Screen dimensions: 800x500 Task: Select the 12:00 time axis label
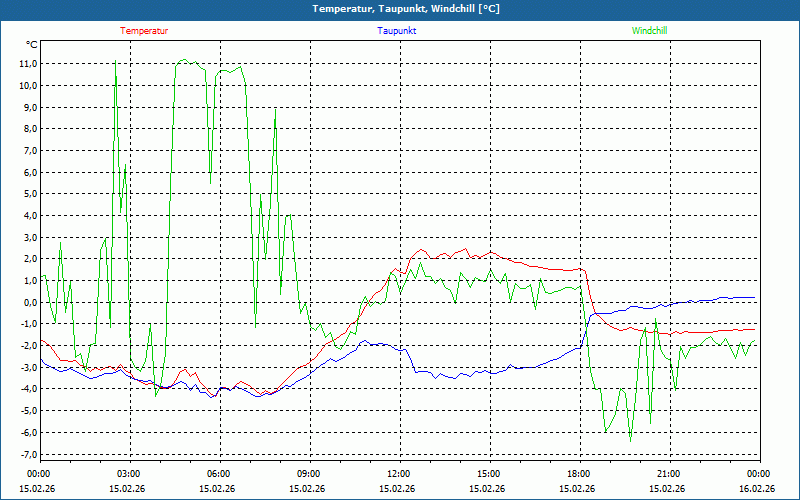click(x=398, y=474)
